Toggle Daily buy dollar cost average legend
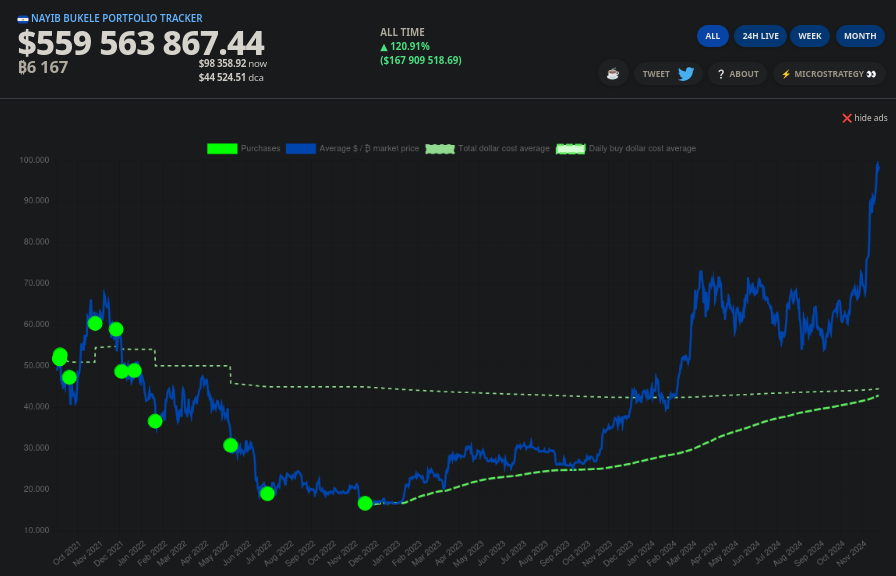This screenshot has height=576, width=896. point(642,149)
